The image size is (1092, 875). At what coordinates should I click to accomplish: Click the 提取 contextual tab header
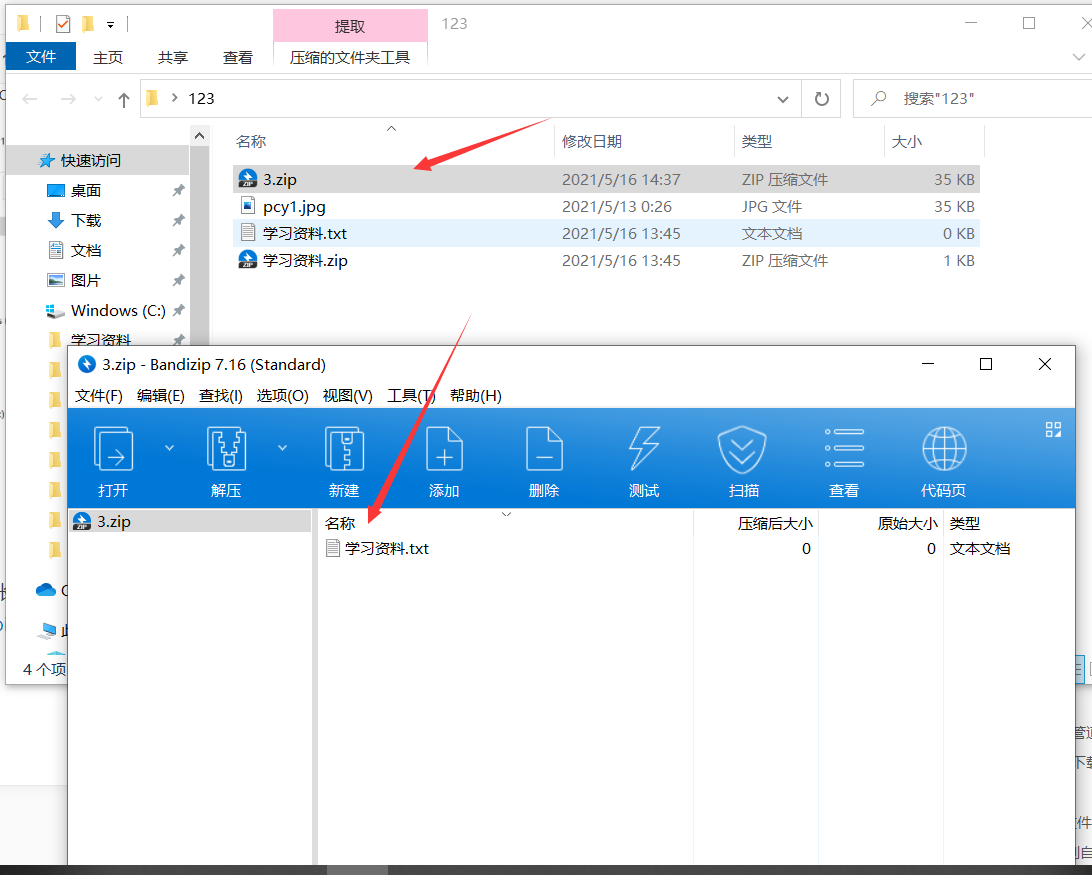click(x=350, y=26)
